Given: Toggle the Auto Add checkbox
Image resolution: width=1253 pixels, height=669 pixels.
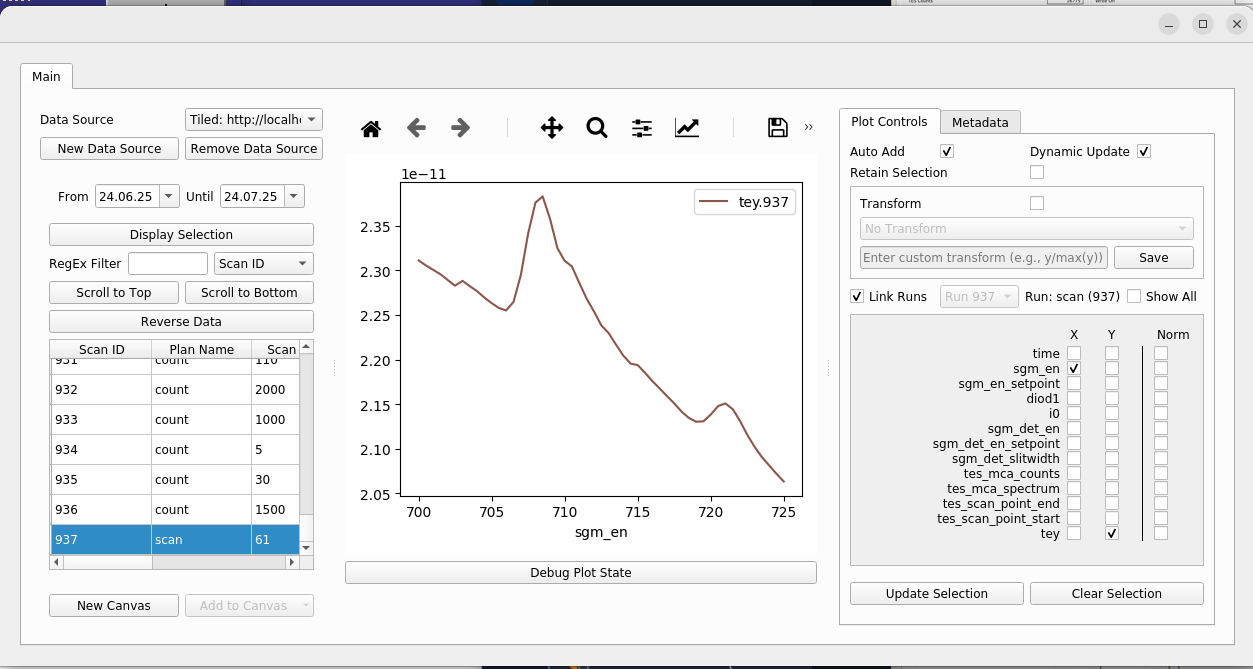Looking at the screenshot, I should tap(947, 152).
